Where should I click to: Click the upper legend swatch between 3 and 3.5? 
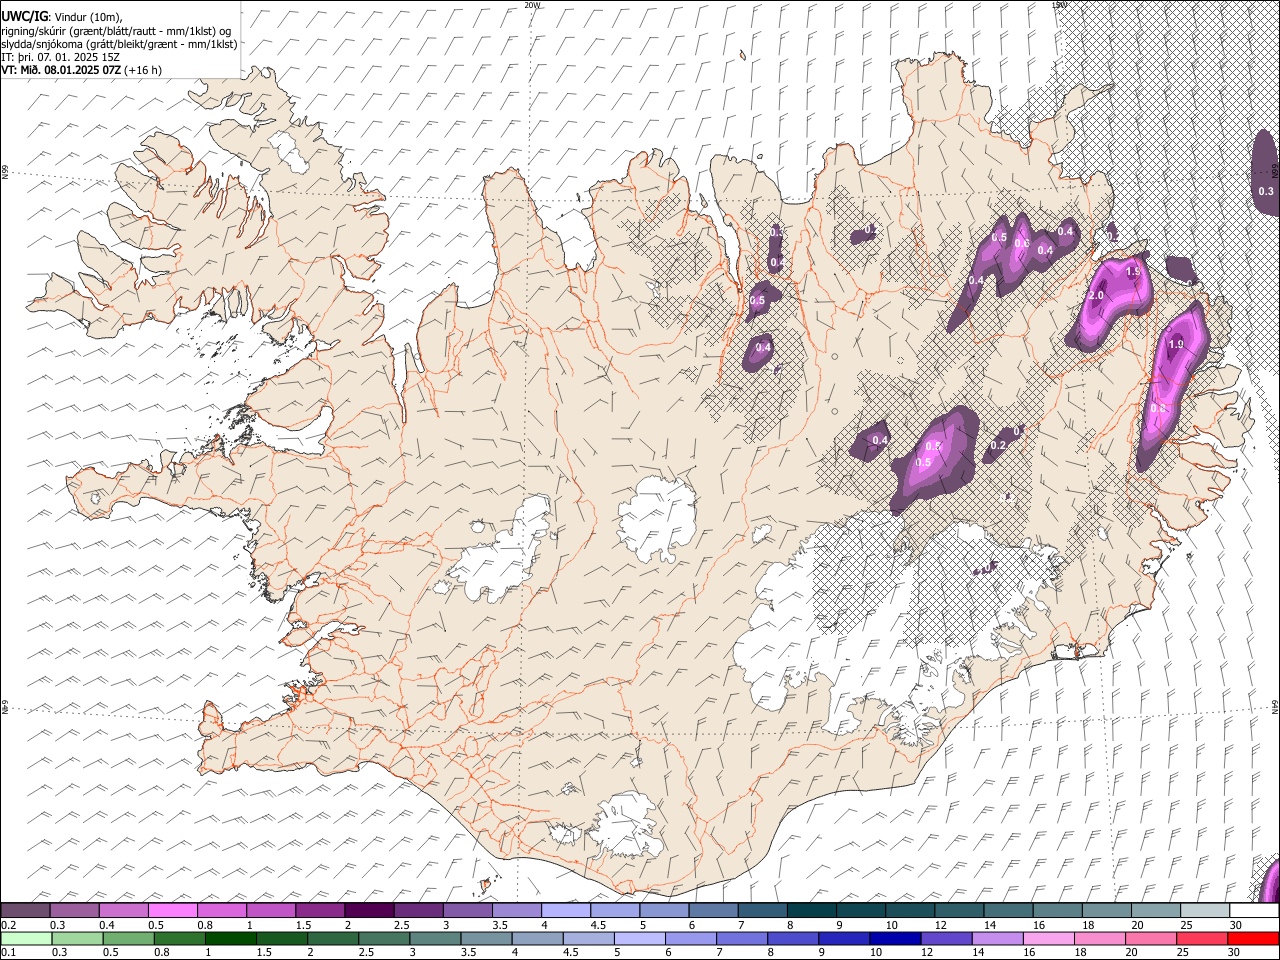pyautogui.click(x=467, y=911)
